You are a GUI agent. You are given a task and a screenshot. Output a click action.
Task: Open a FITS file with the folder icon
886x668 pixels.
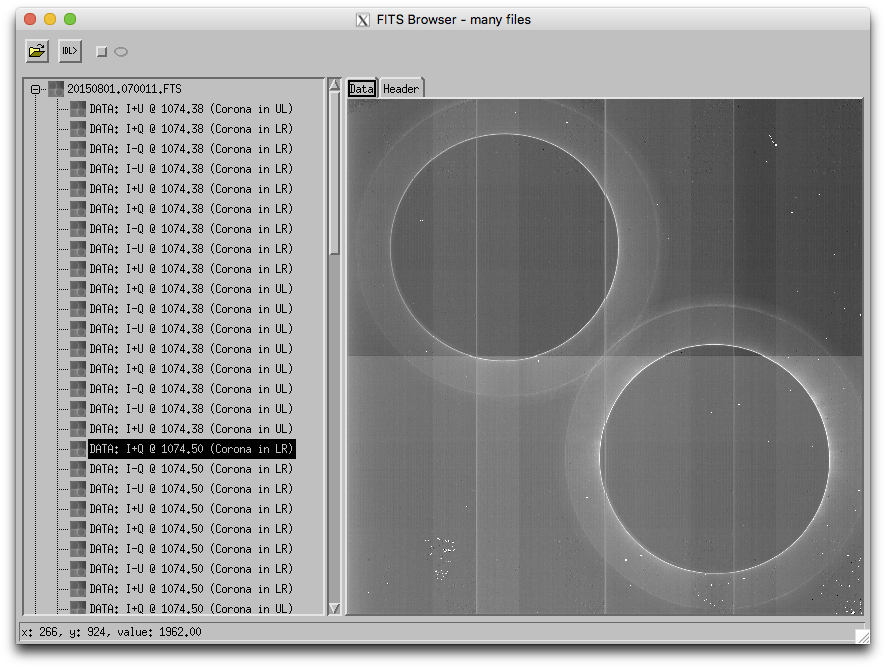[37, 51]
